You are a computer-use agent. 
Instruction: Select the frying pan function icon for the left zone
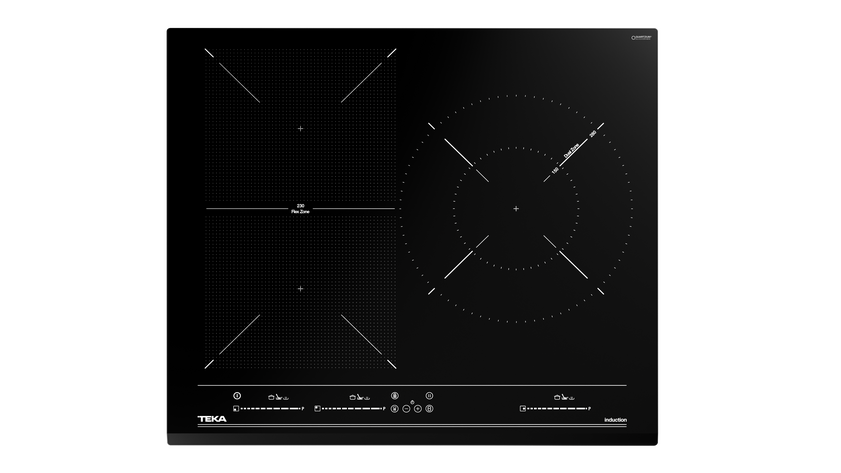[x=278, y=397]
